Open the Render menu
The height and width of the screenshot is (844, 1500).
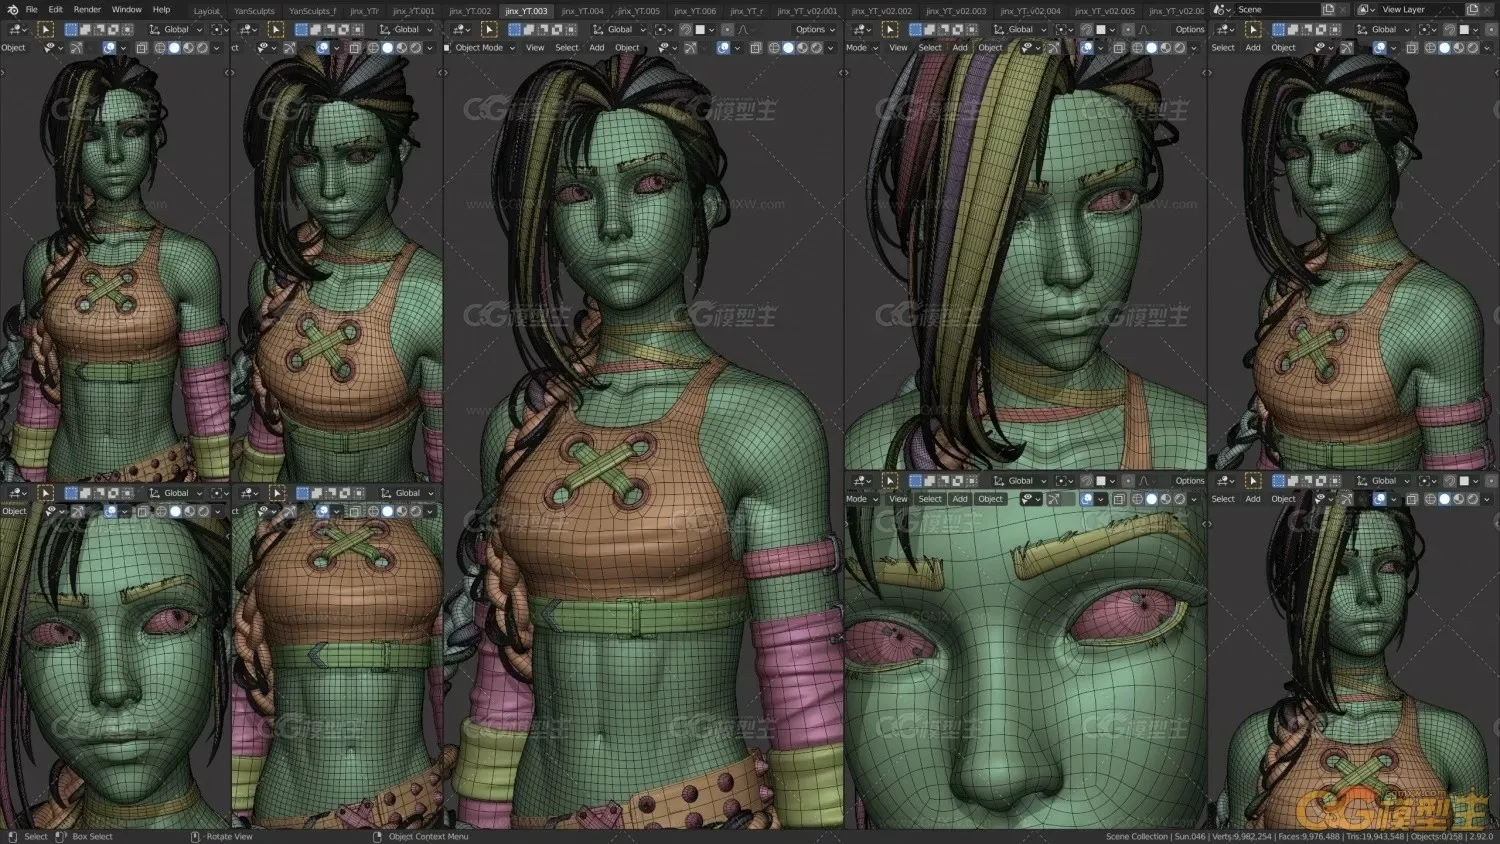[x=87, y=9]
